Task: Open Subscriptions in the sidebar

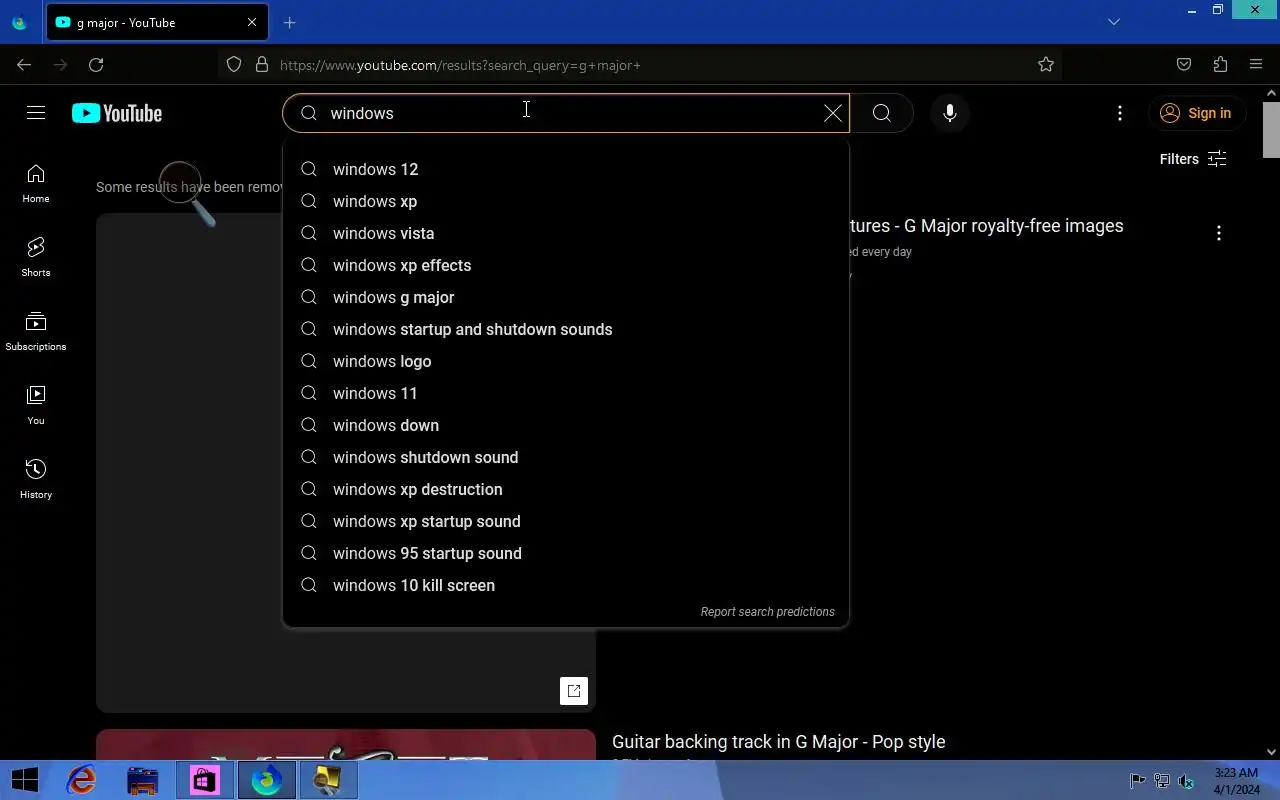Action: click(x=36, y=331)
